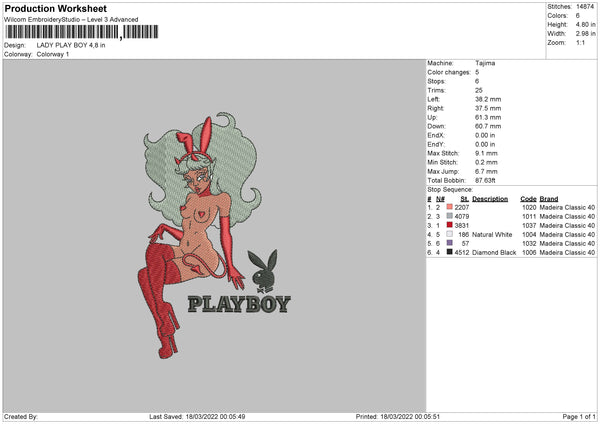Click the 'Stop Sequence:' heading
The height and width of the screenshot is (424, 600).
450,189
